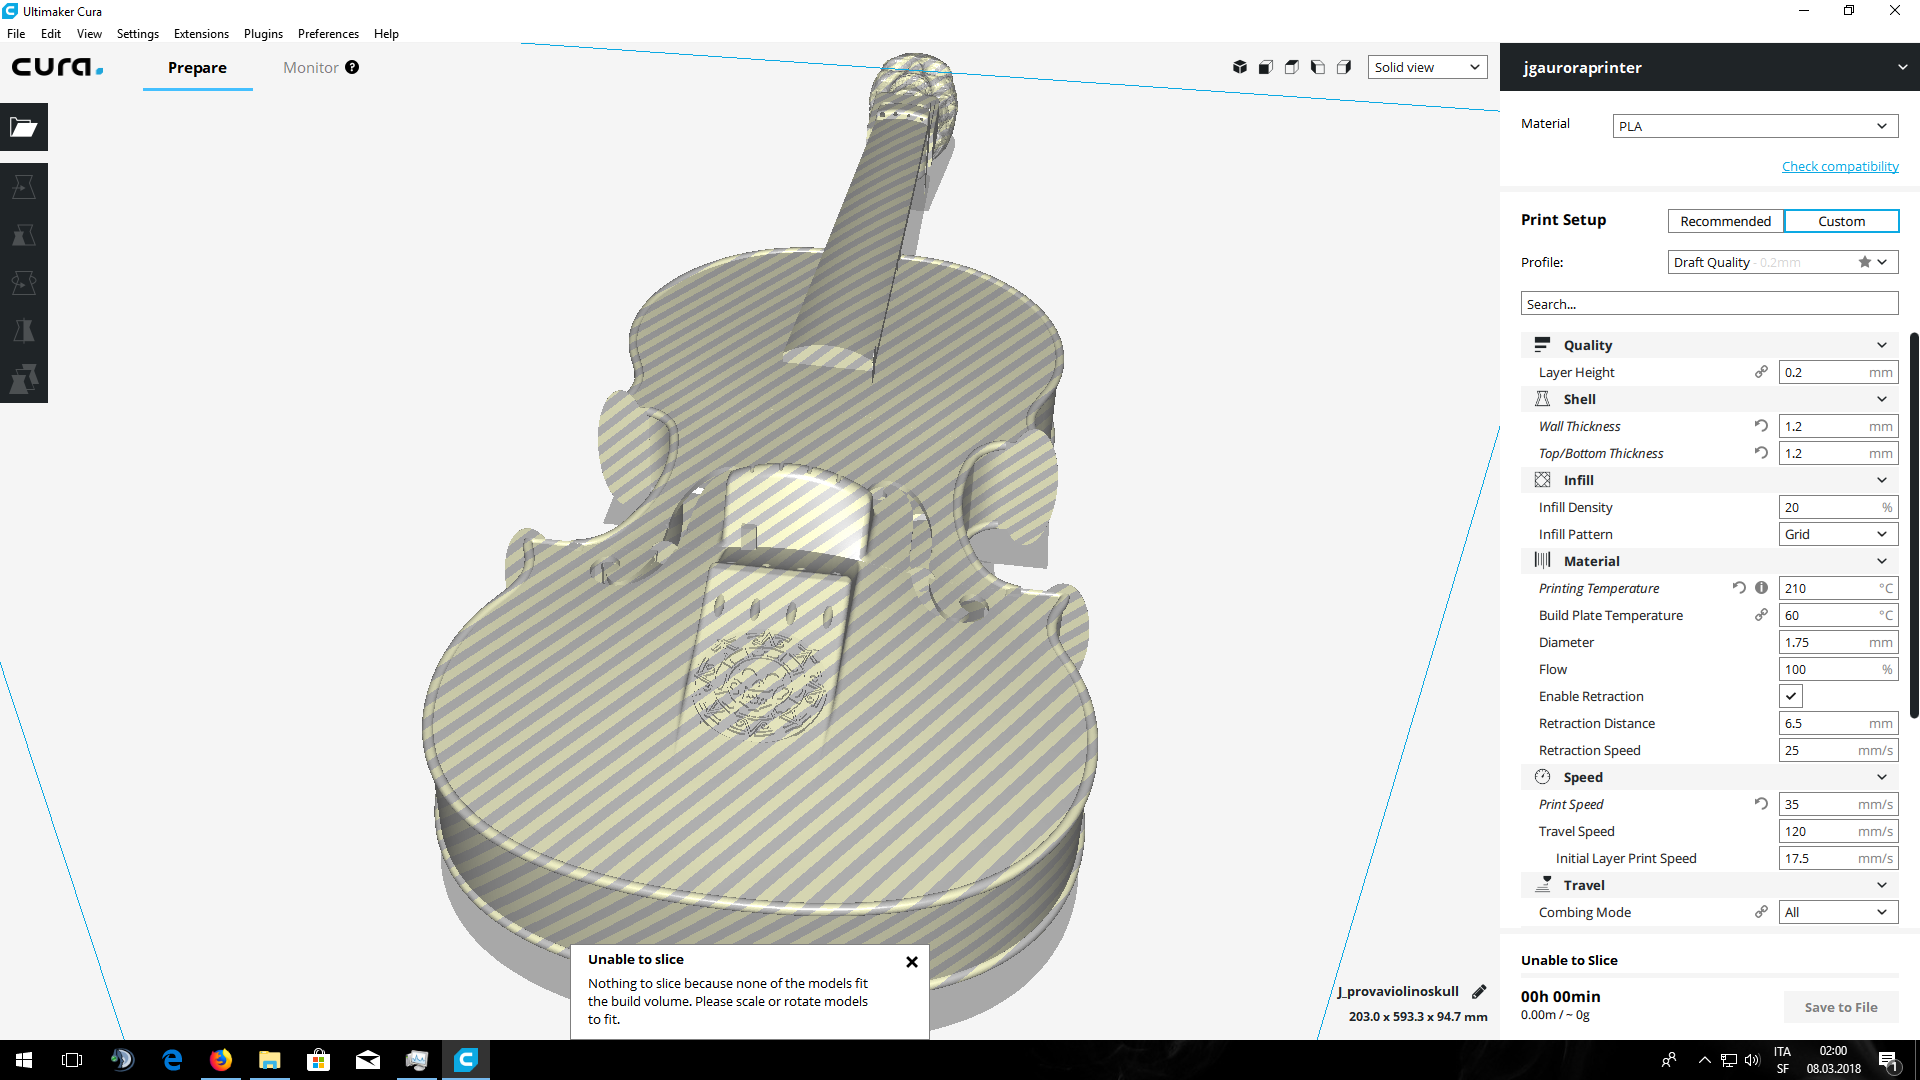Select the Per Model Settings tool
1920x1080 pixels.
coord(24,379)
